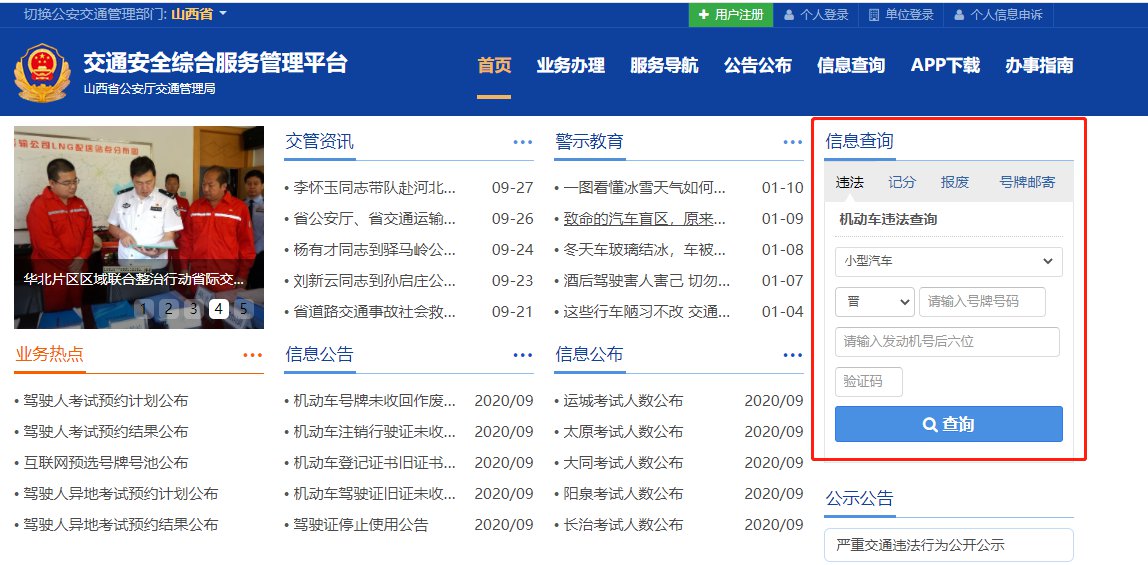Click 用户注册 green register button

731,15
